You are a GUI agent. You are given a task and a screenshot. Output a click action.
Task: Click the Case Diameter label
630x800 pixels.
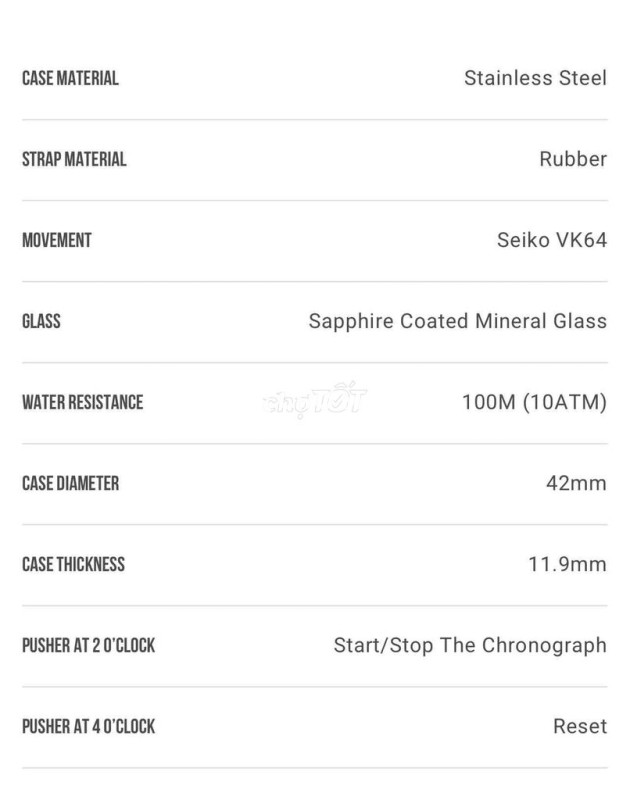(70, 483)
